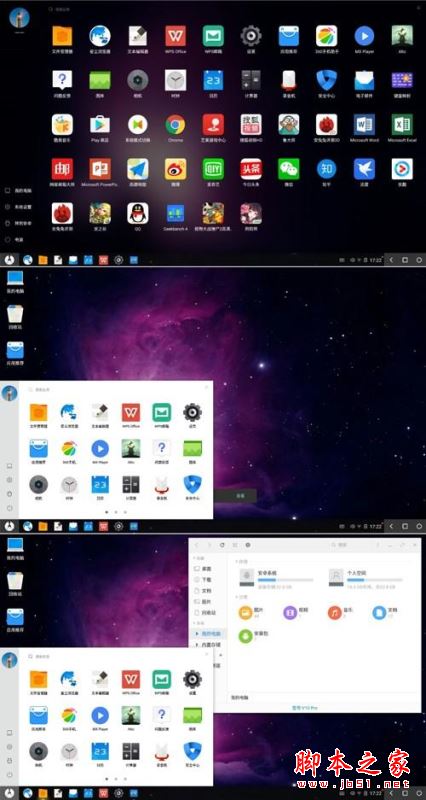Click the user avatar in the full-screen launcher

click(19, 18)
